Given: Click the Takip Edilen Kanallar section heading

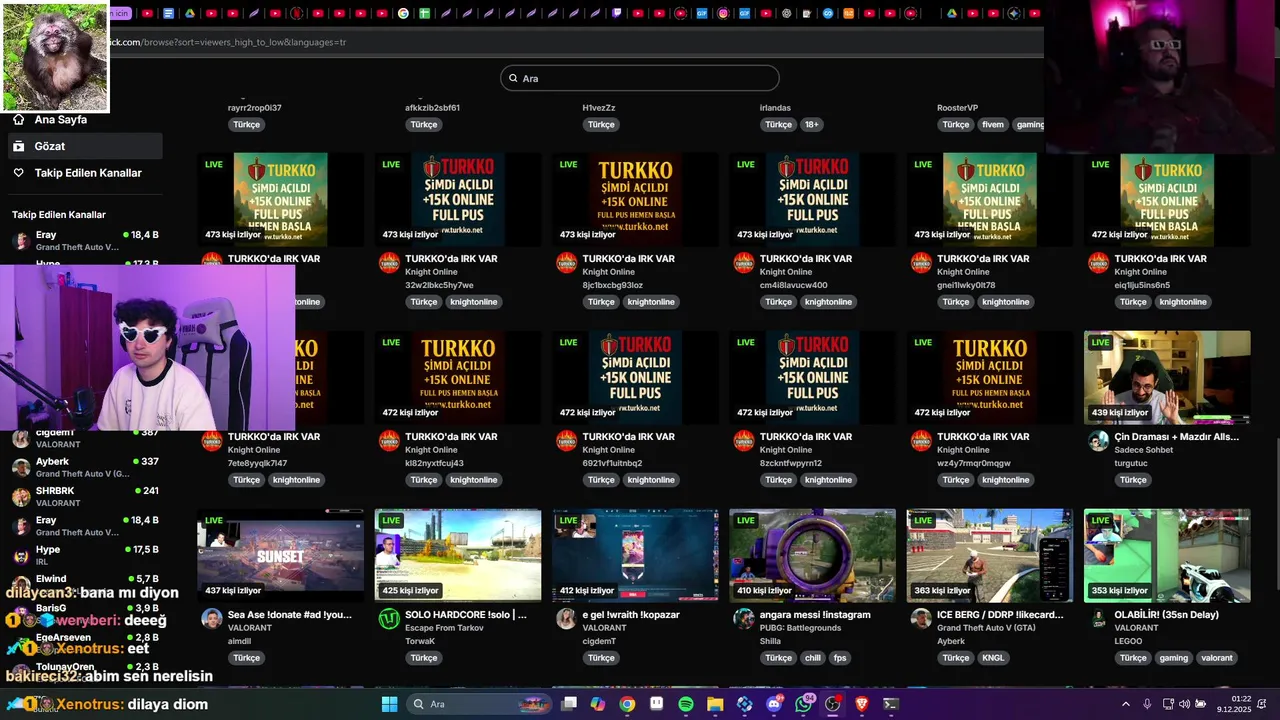Looking at the screenshot, I should point(59,214).
